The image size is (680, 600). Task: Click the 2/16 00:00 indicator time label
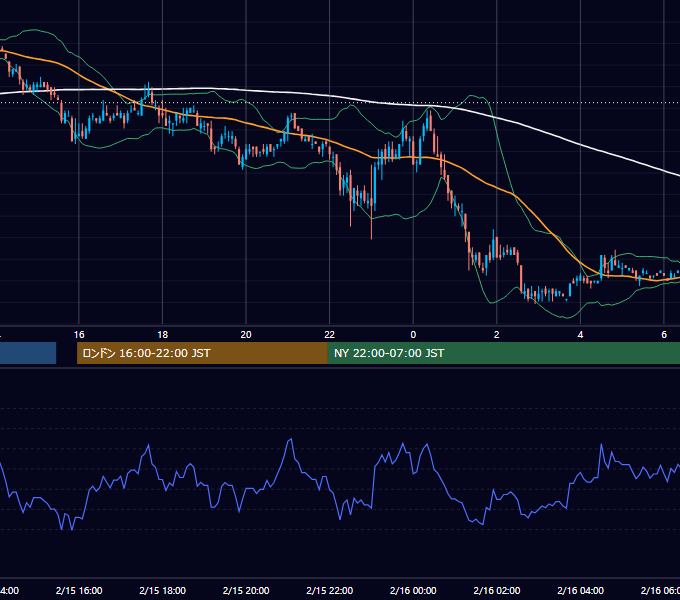pyautogui.click(x=413, y=590)
